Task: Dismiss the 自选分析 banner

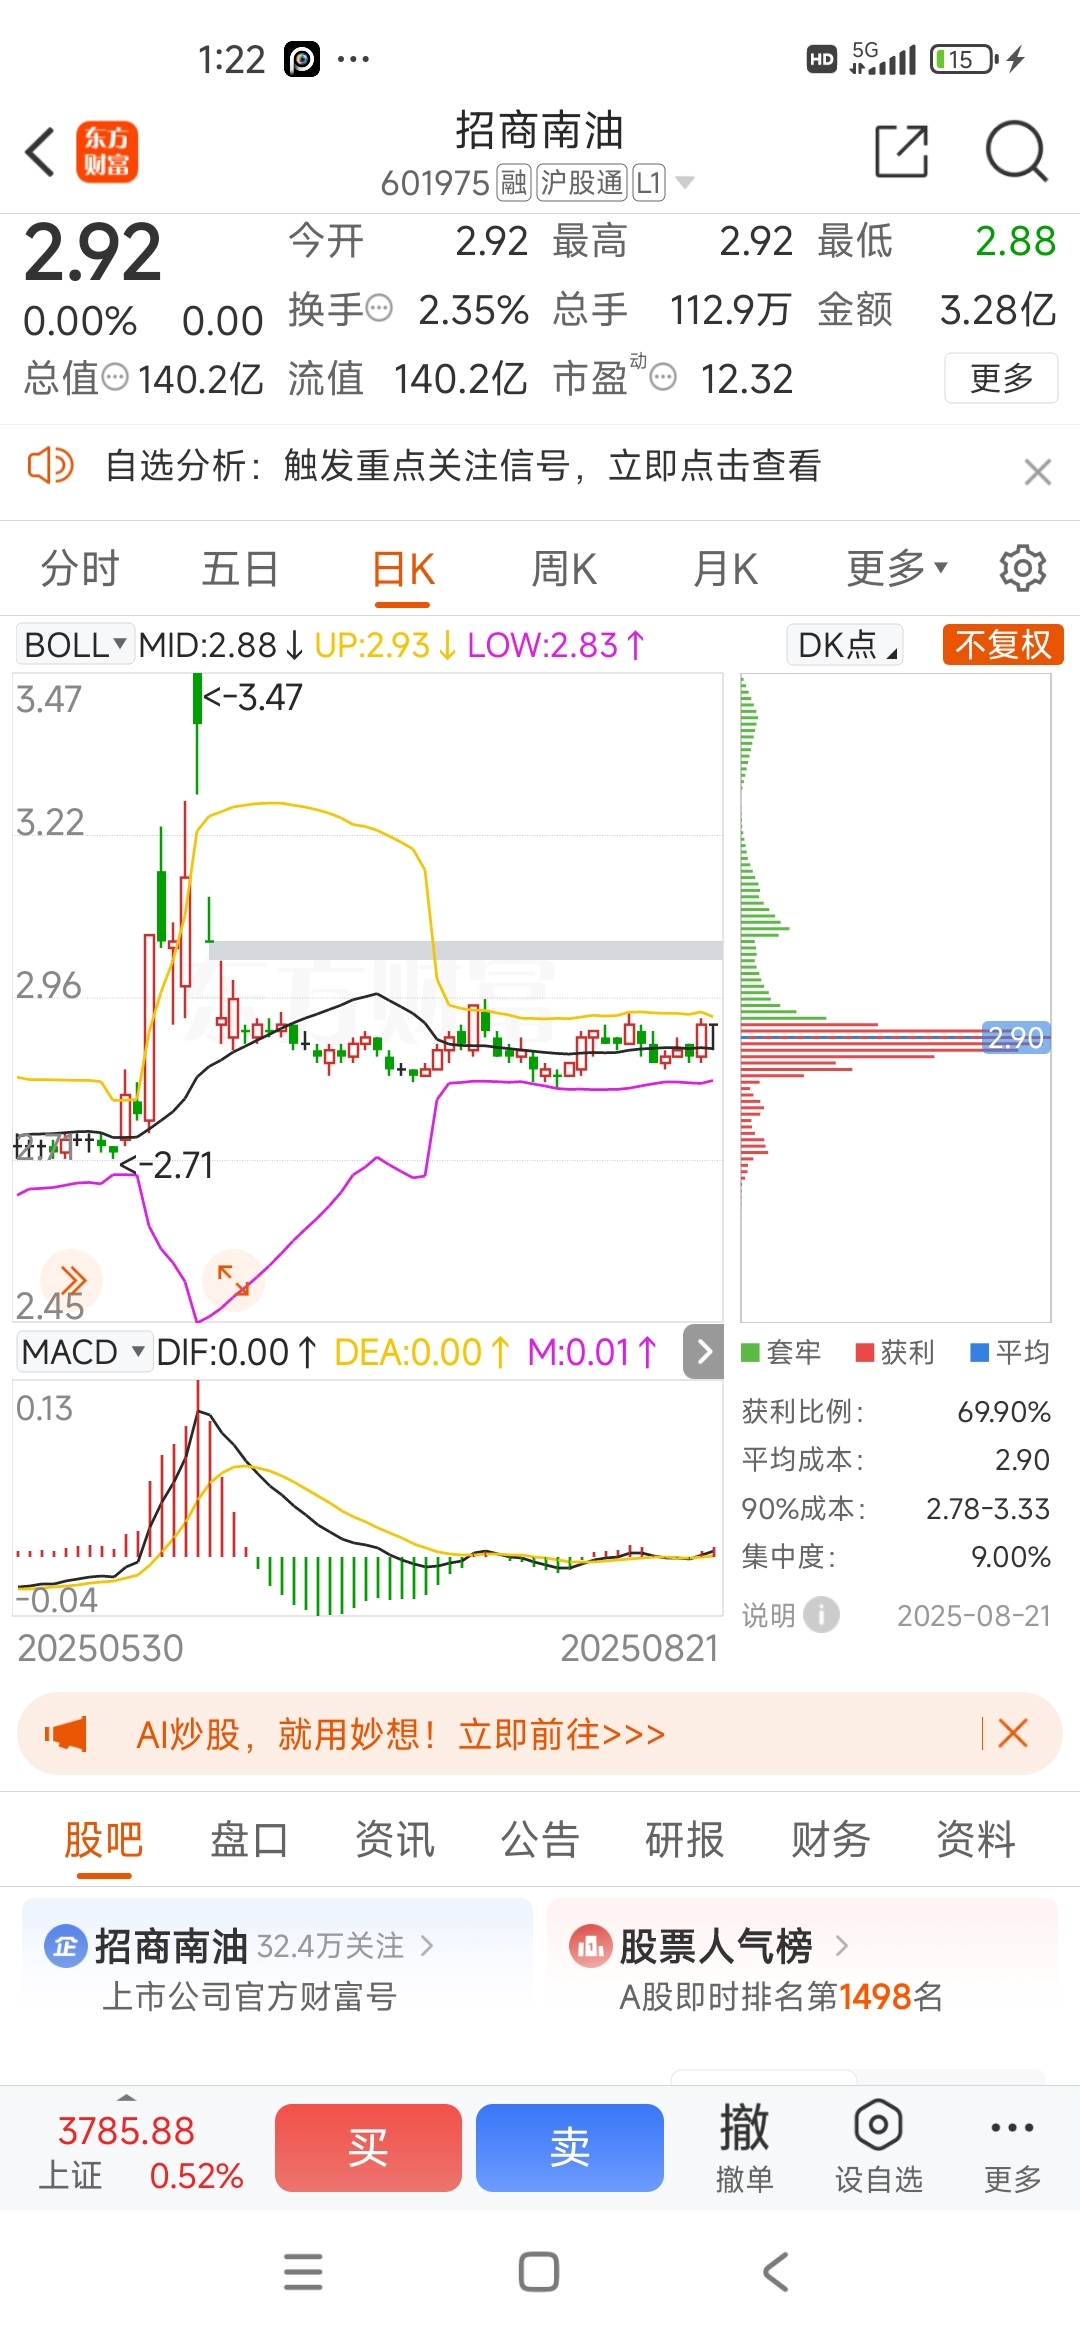Action: 1038,472
